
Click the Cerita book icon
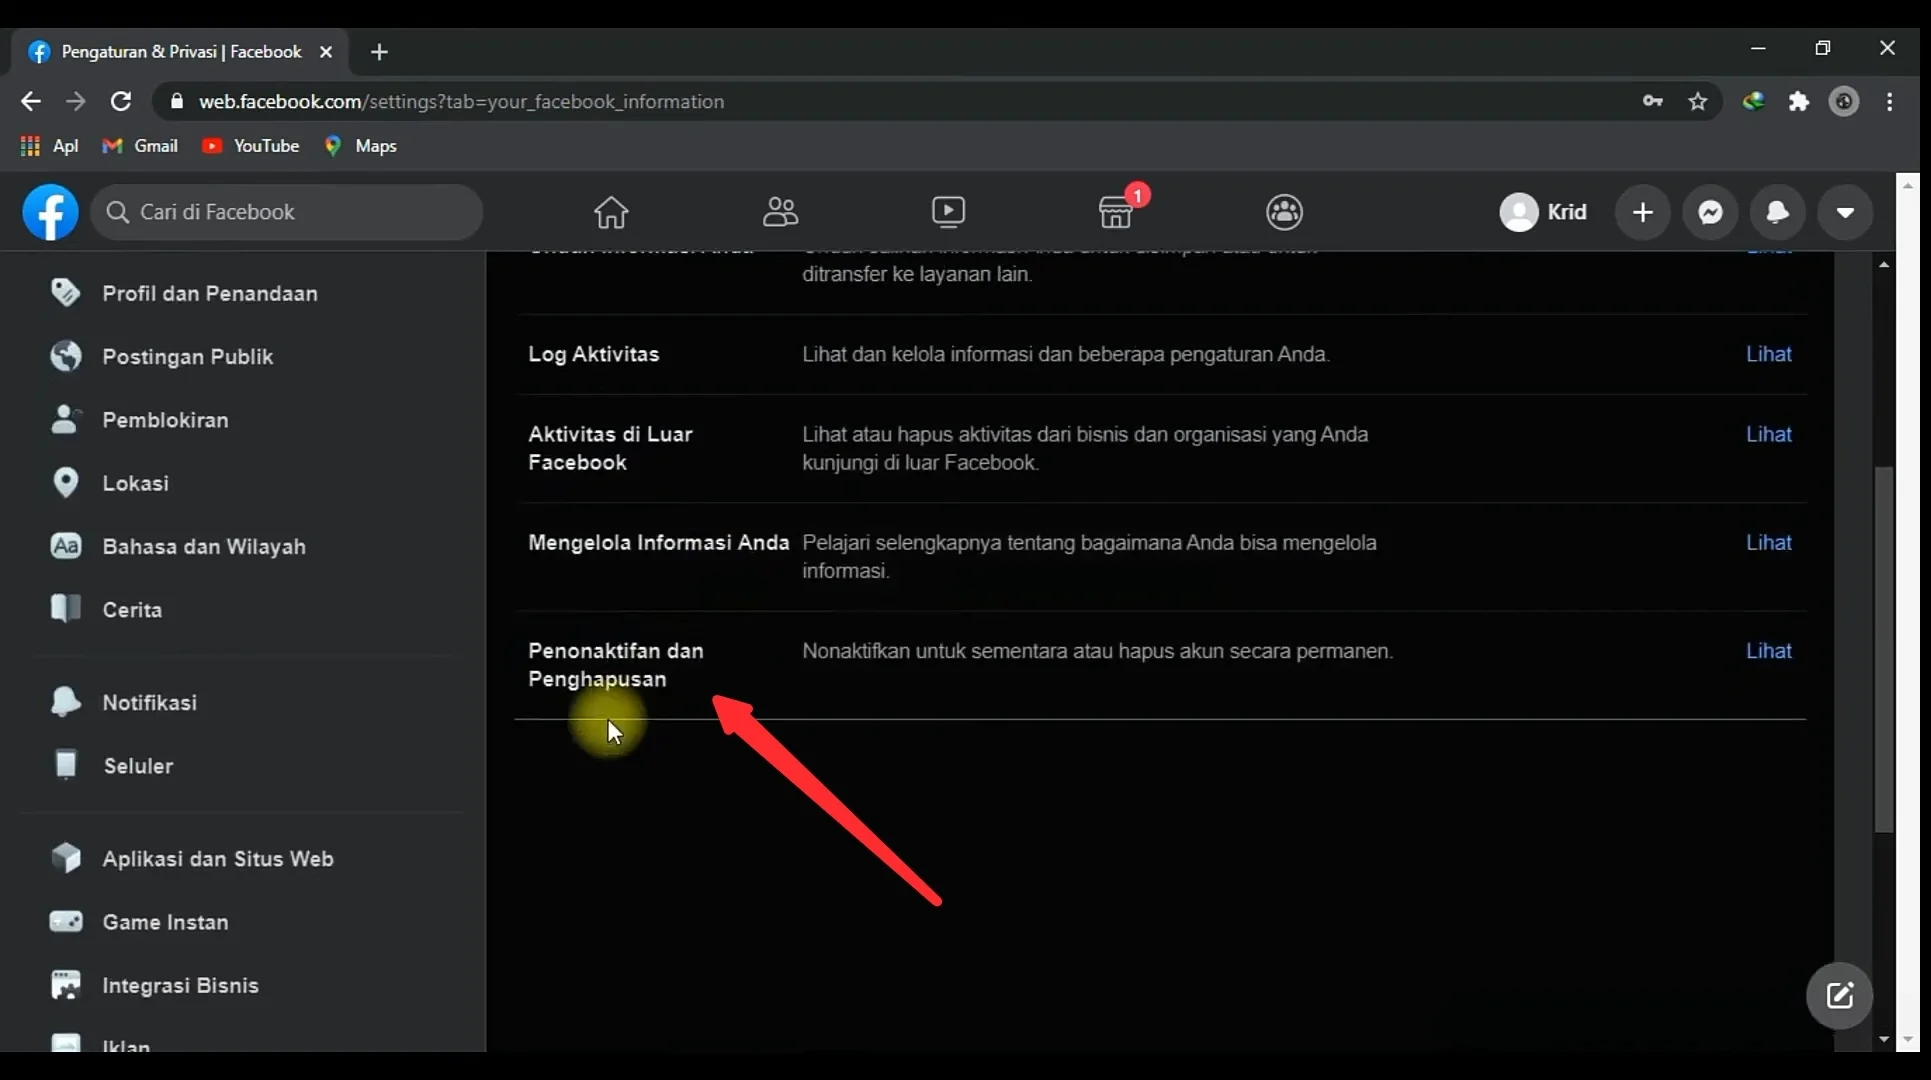pyautogui.click(x=65, y=609)
